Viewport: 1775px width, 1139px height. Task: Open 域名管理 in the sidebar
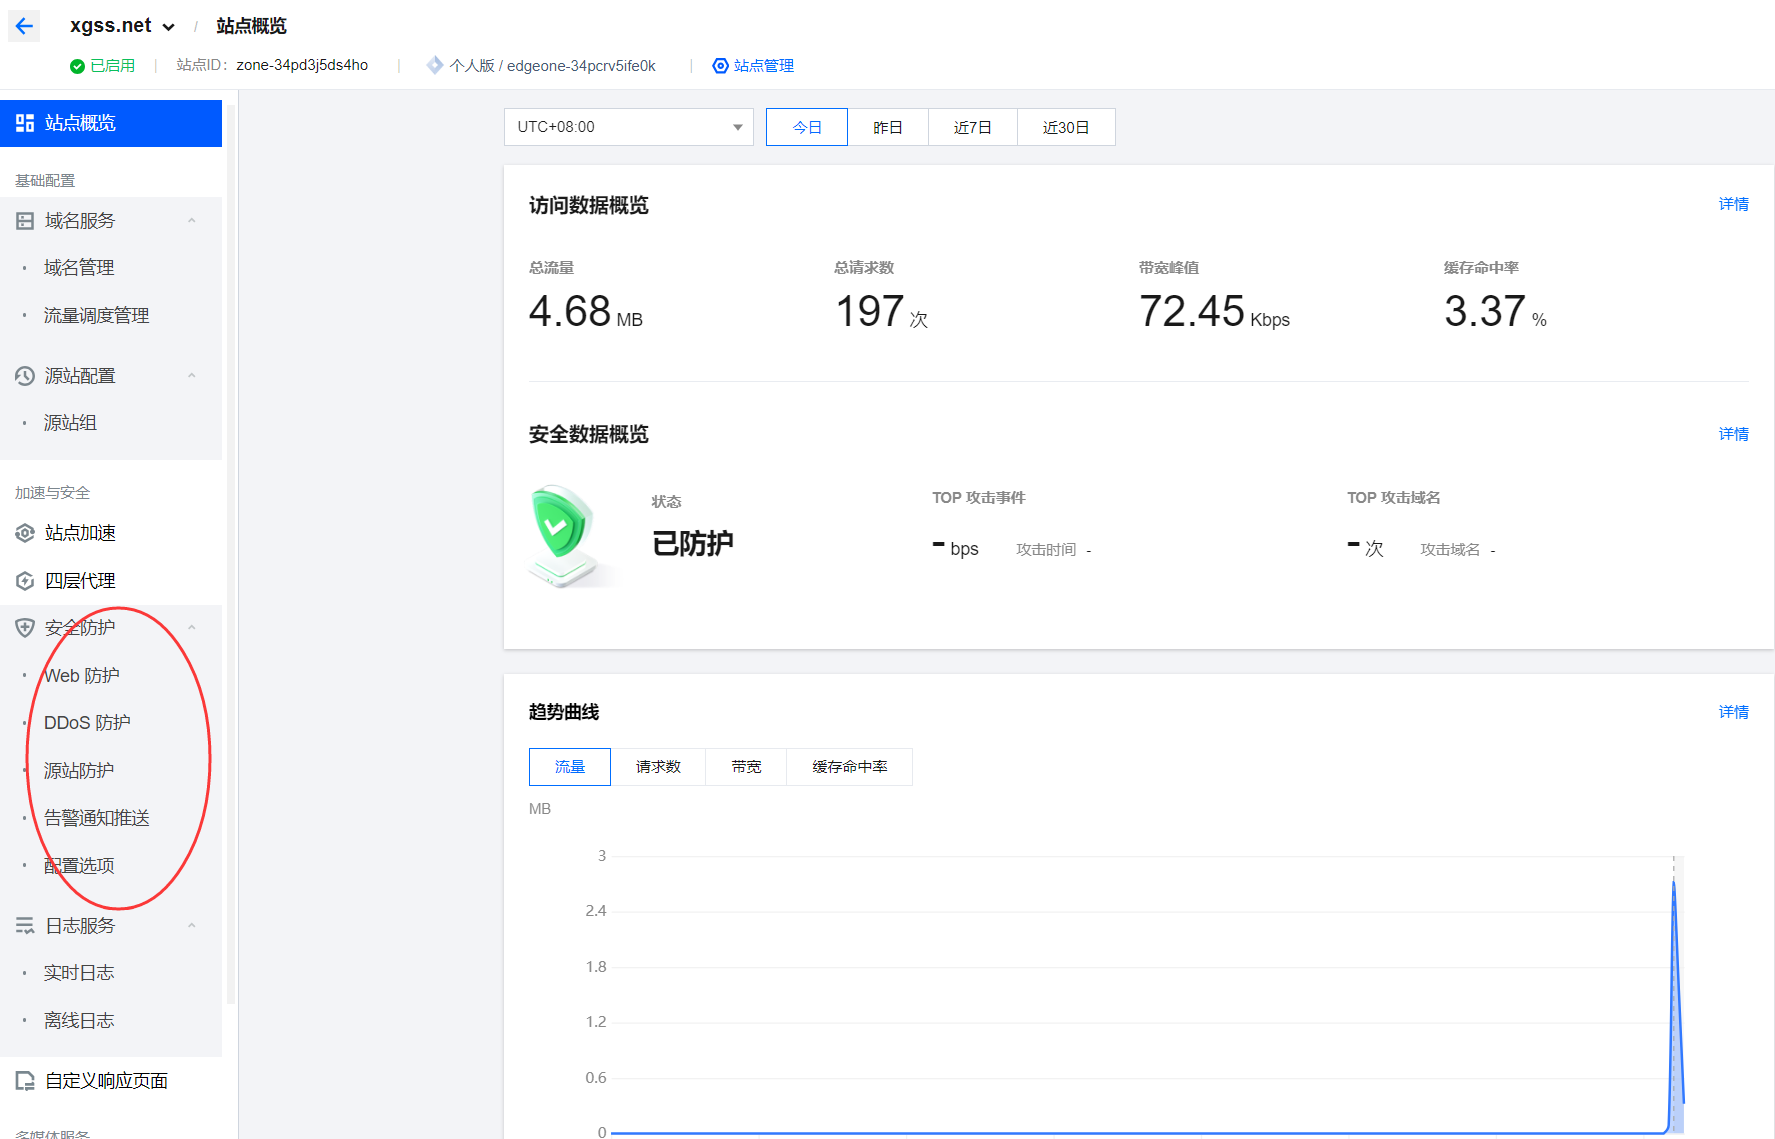pyautogui.click(x=79, y=268)
